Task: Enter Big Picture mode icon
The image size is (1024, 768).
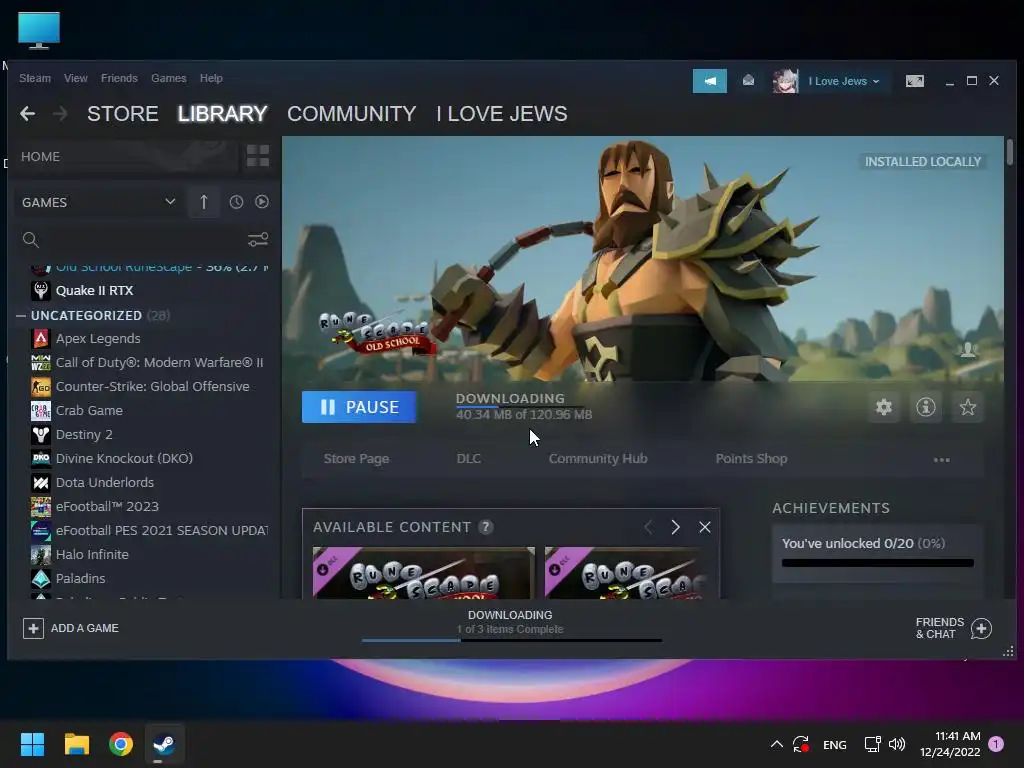Action: click(914, 81)
